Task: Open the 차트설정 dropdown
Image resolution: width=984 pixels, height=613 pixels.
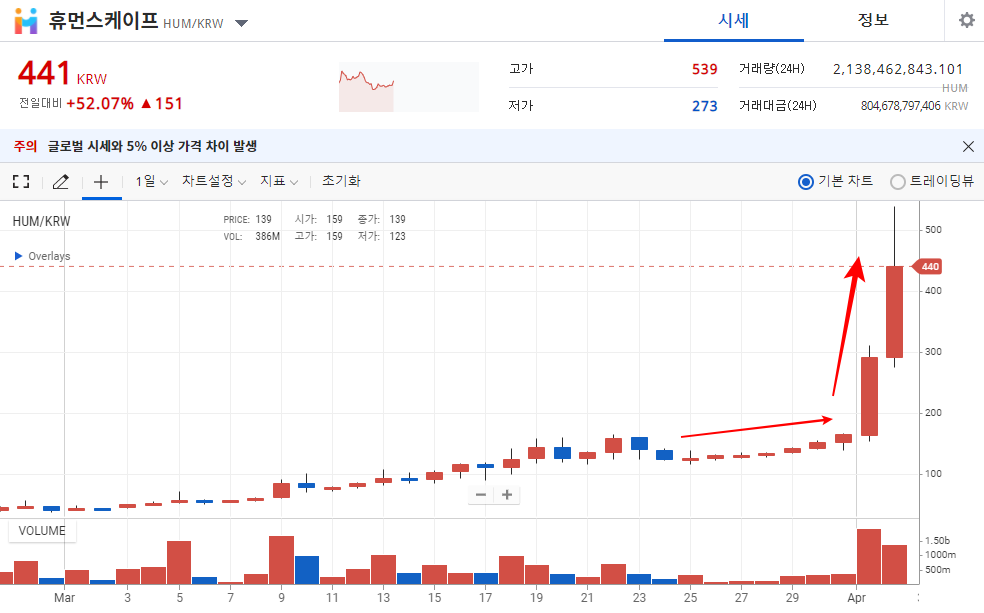Action: click(213, 181)
